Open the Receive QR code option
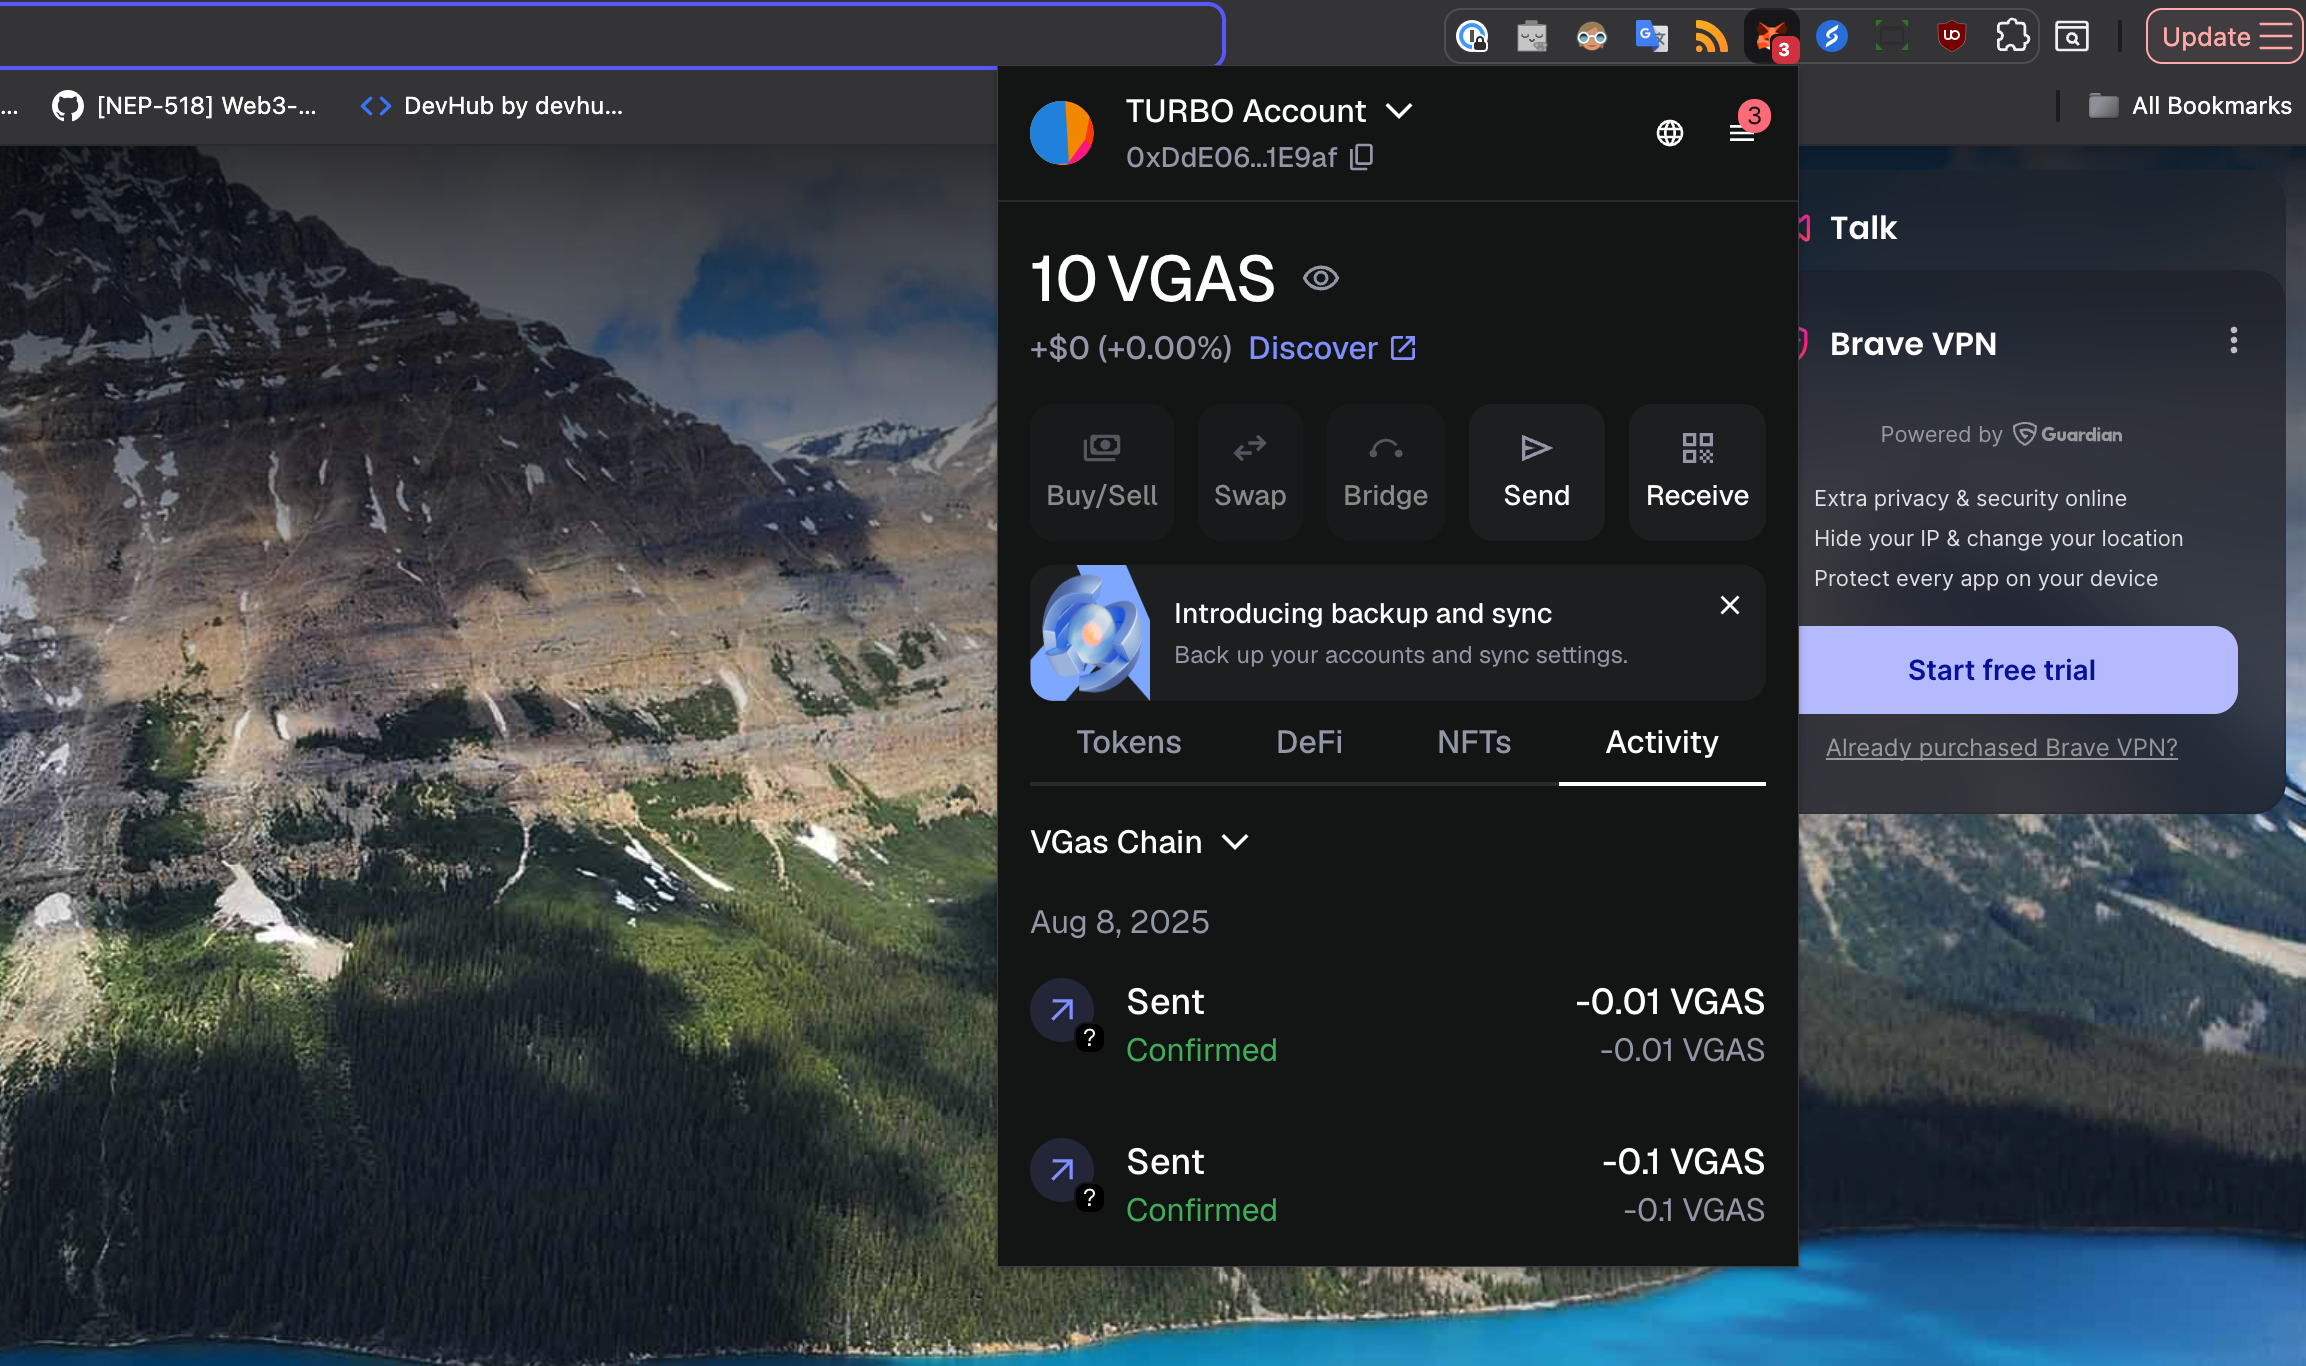2306x1366 pixels. [1696, 472]
